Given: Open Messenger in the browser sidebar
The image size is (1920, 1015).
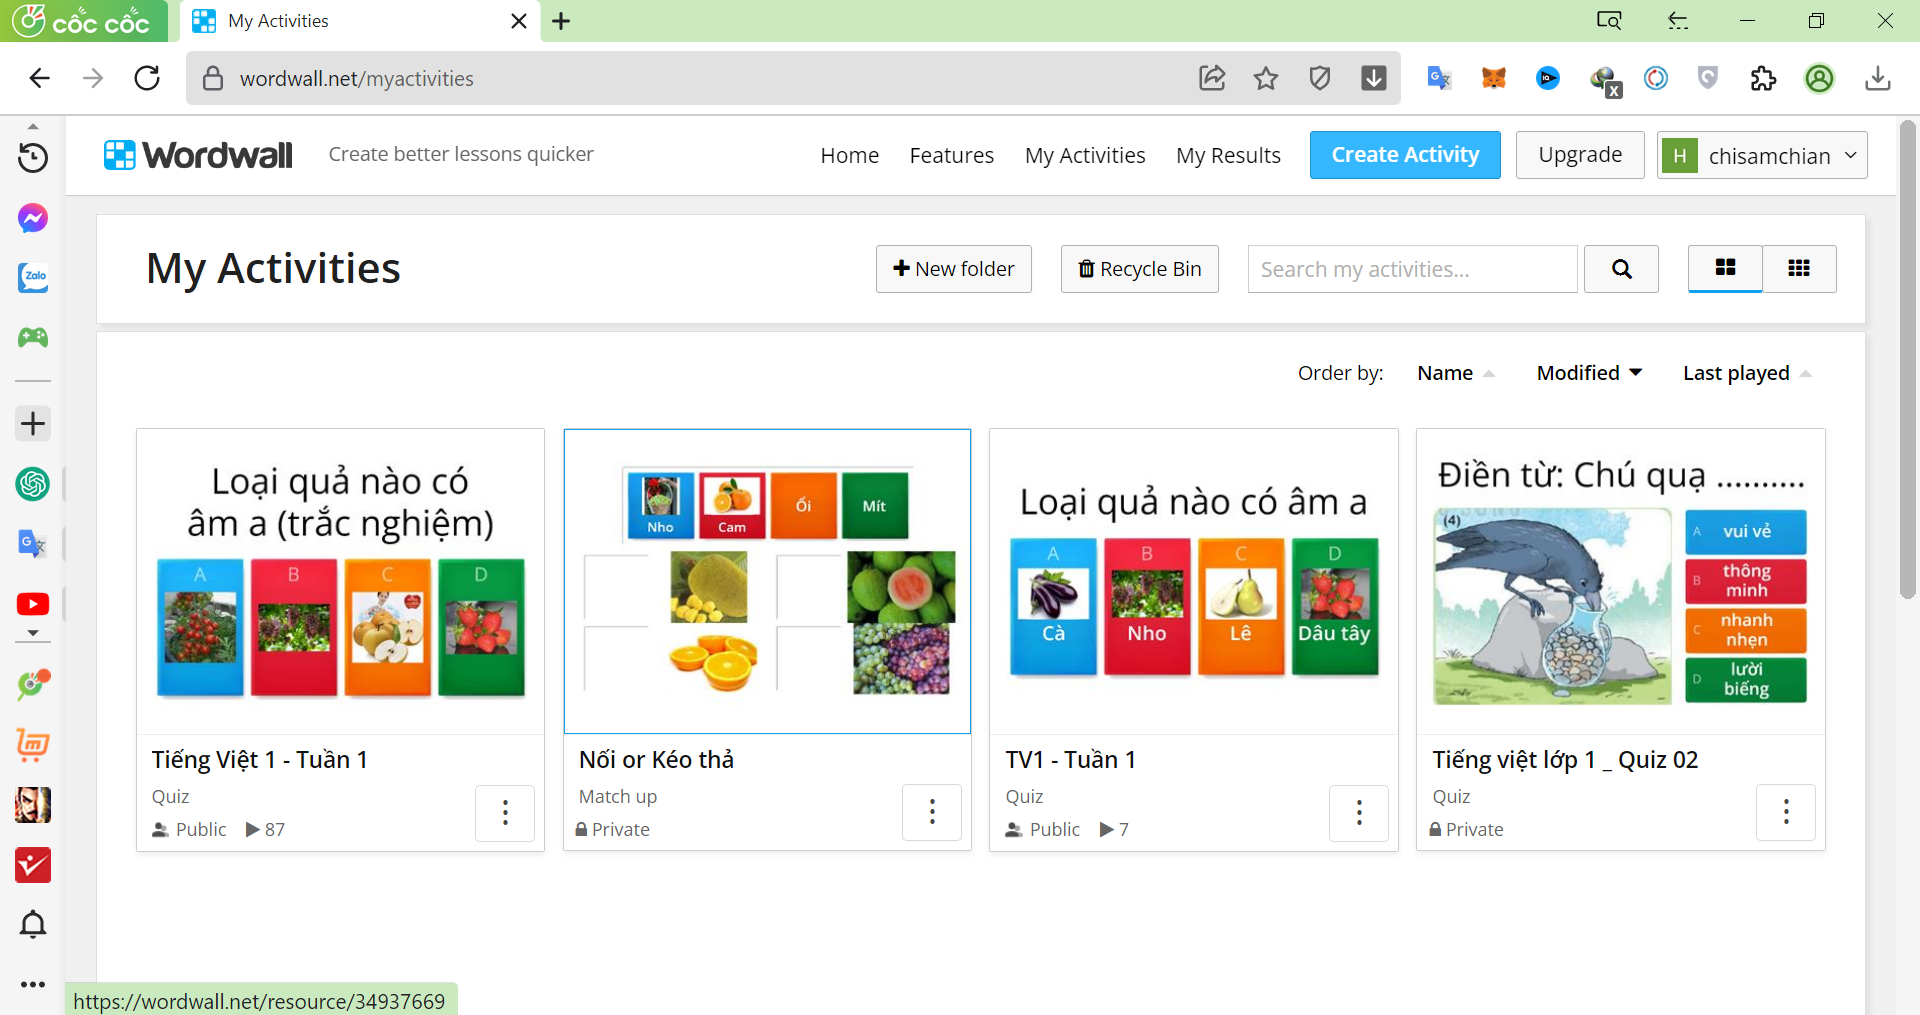Looking at the screenshot, I should click(33, 218).
